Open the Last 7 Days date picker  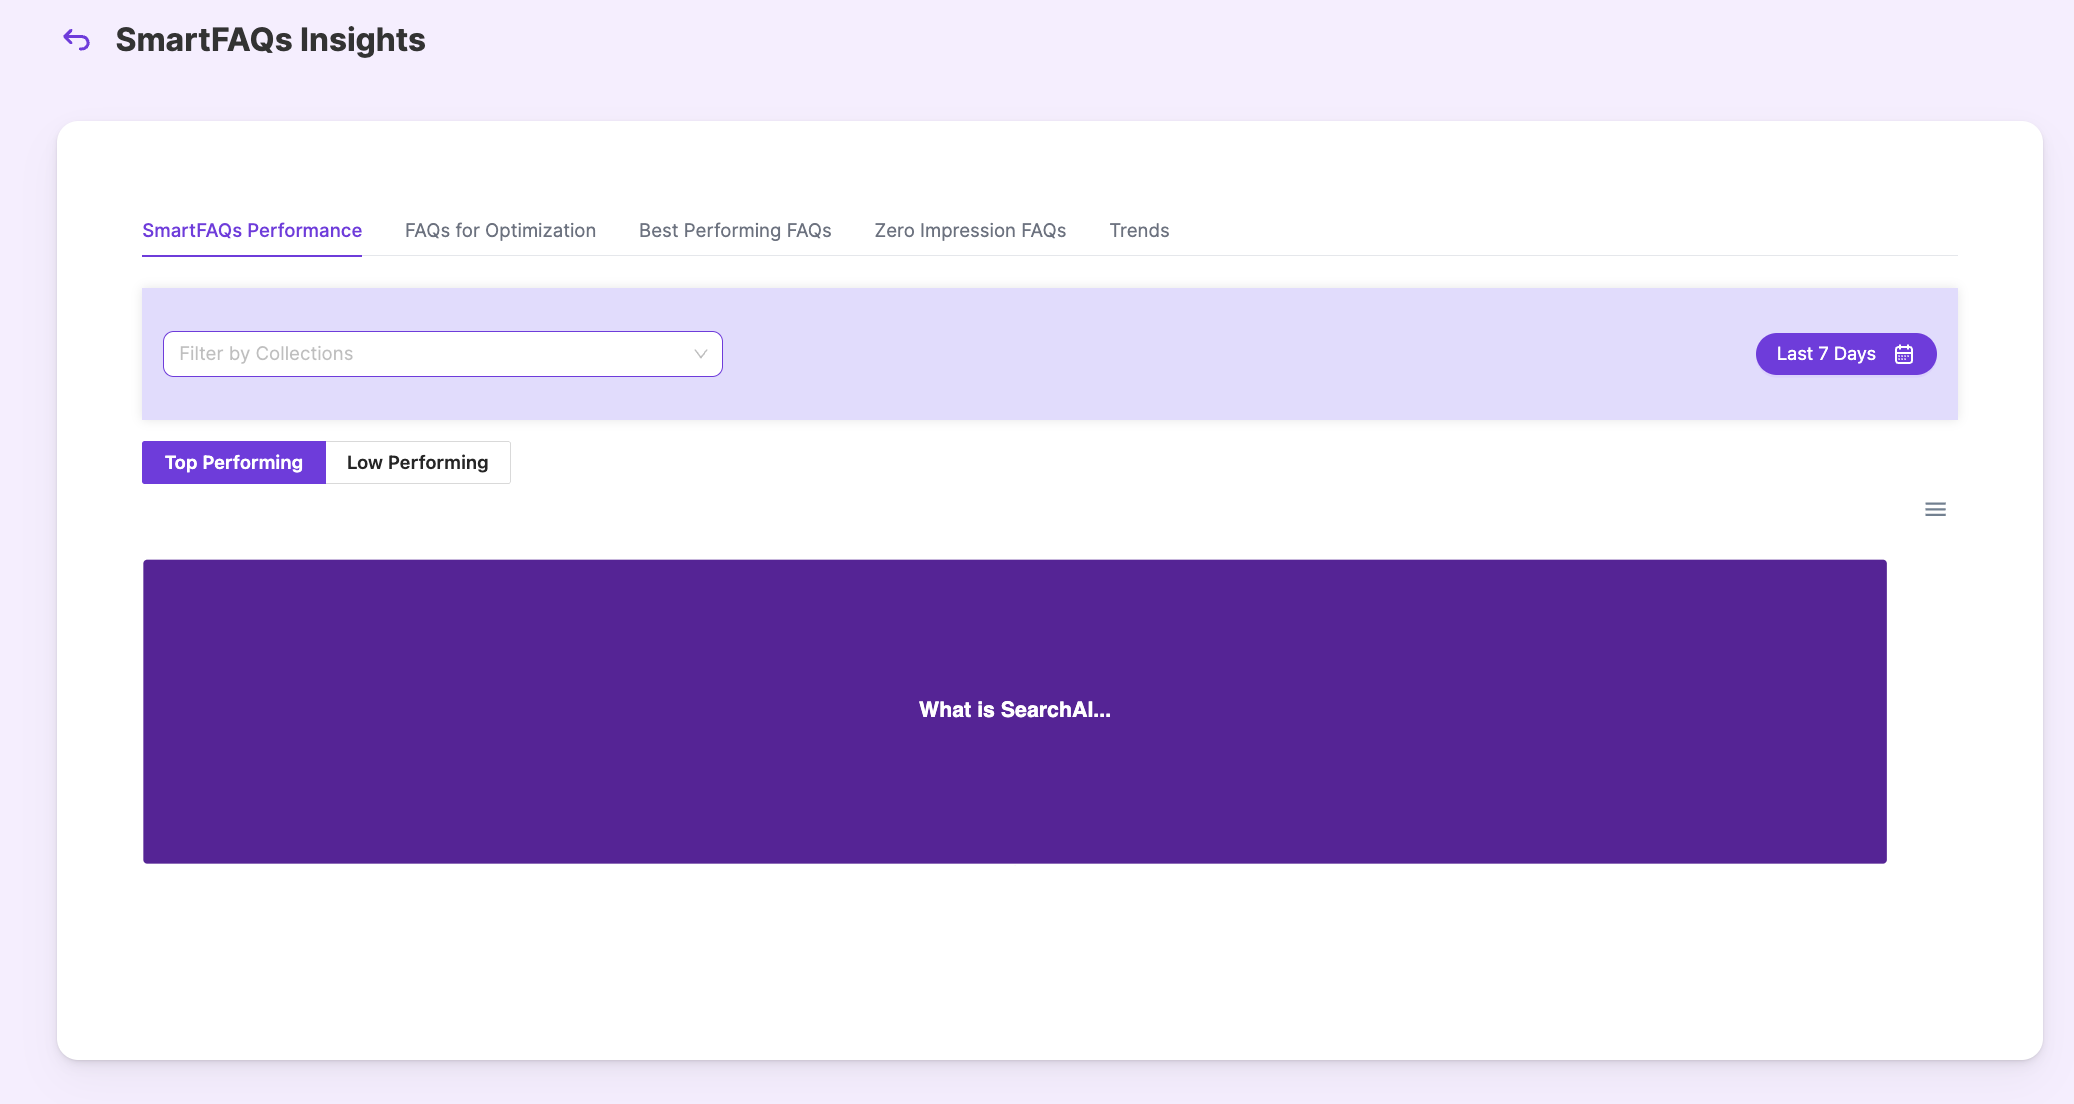[1845, 354]
